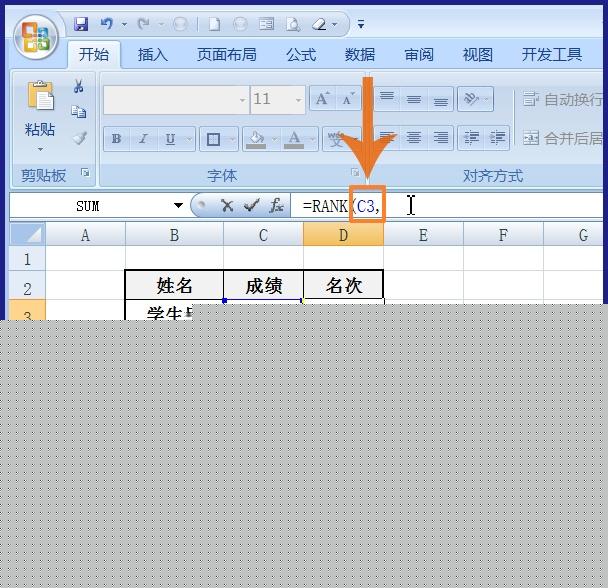
Task: Click the Select All corner box
Action: 28,234
